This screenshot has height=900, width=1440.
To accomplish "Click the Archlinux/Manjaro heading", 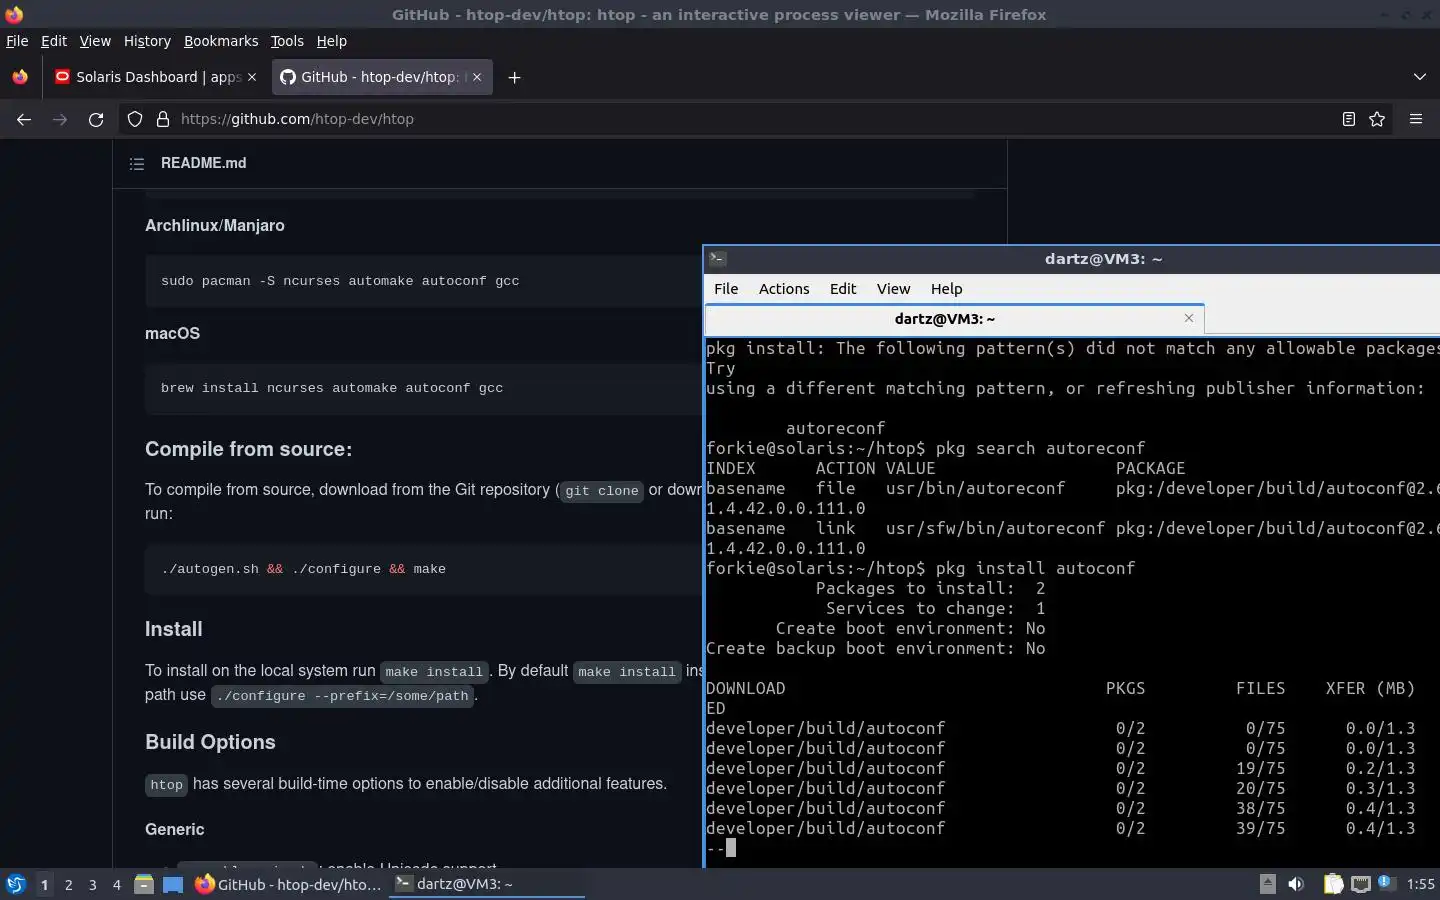I will (215, 225).
